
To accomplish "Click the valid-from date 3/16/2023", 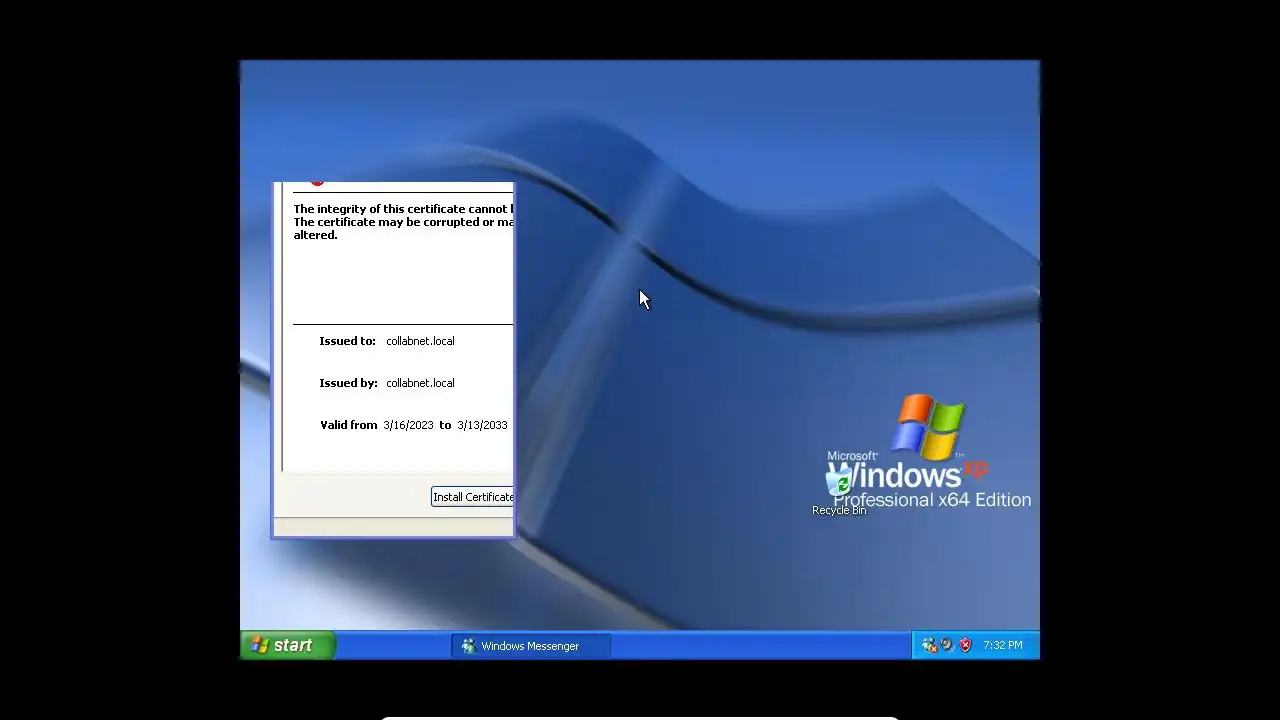I will point(408,425).
